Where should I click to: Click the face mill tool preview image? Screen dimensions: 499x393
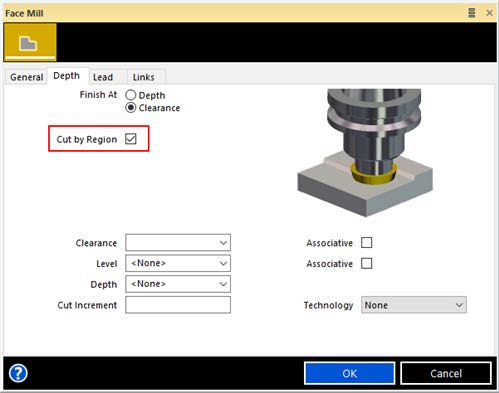tap(365, 153)
